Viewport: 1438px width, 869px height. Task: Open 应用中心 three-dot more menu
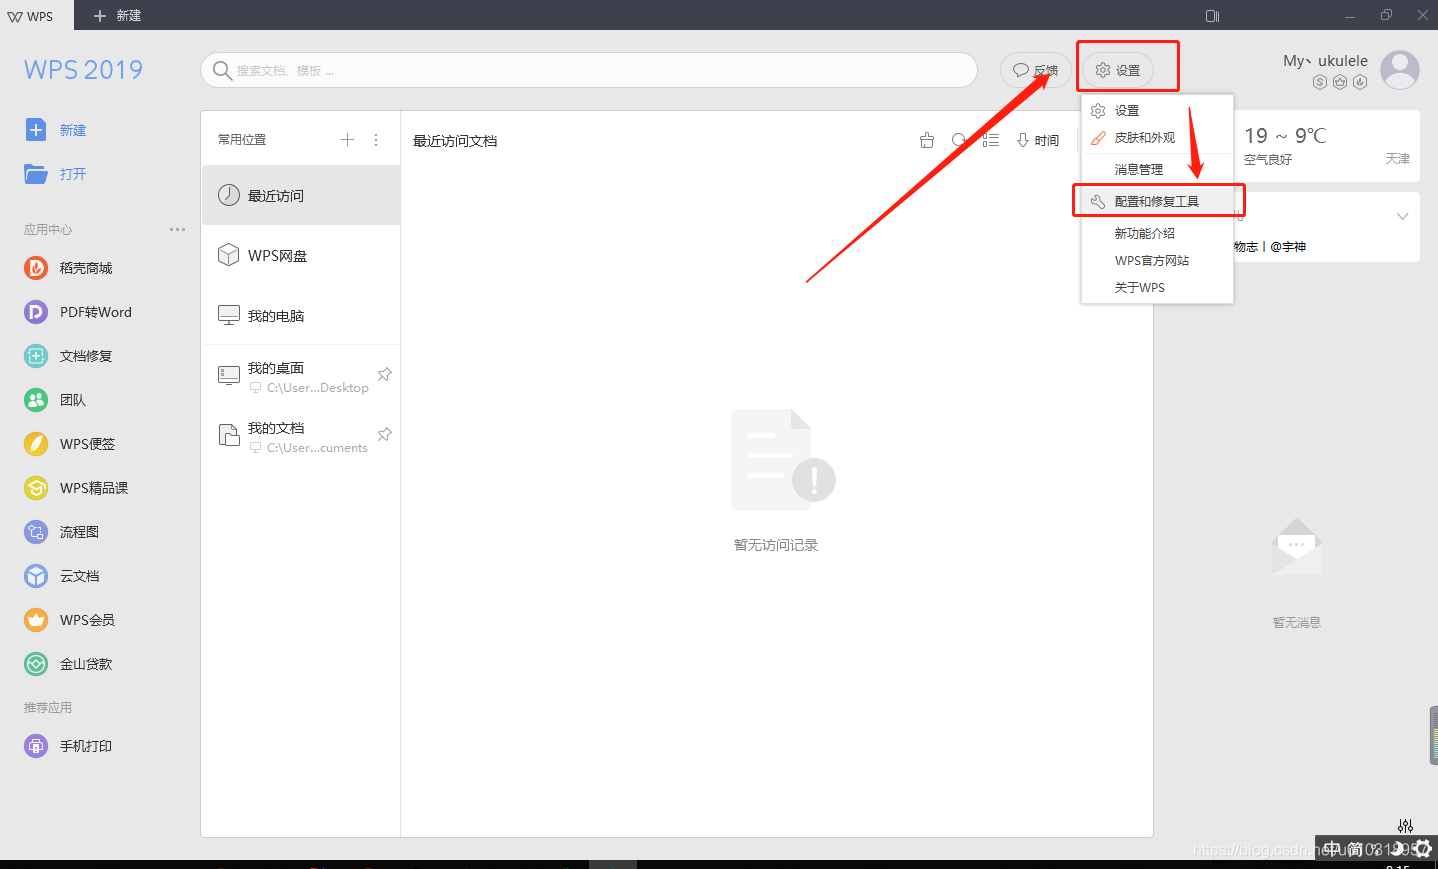(177, 229)
